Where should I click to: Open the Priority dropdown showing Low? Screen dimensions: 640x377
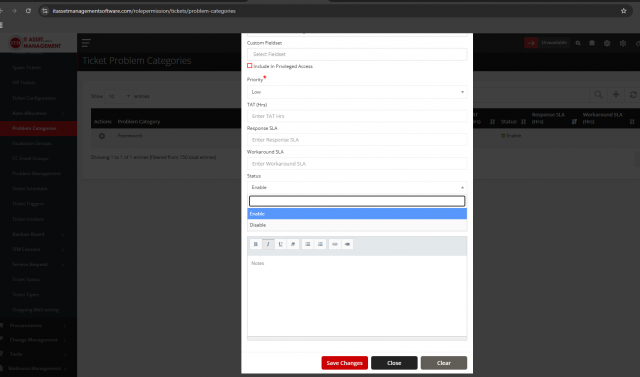357,92
